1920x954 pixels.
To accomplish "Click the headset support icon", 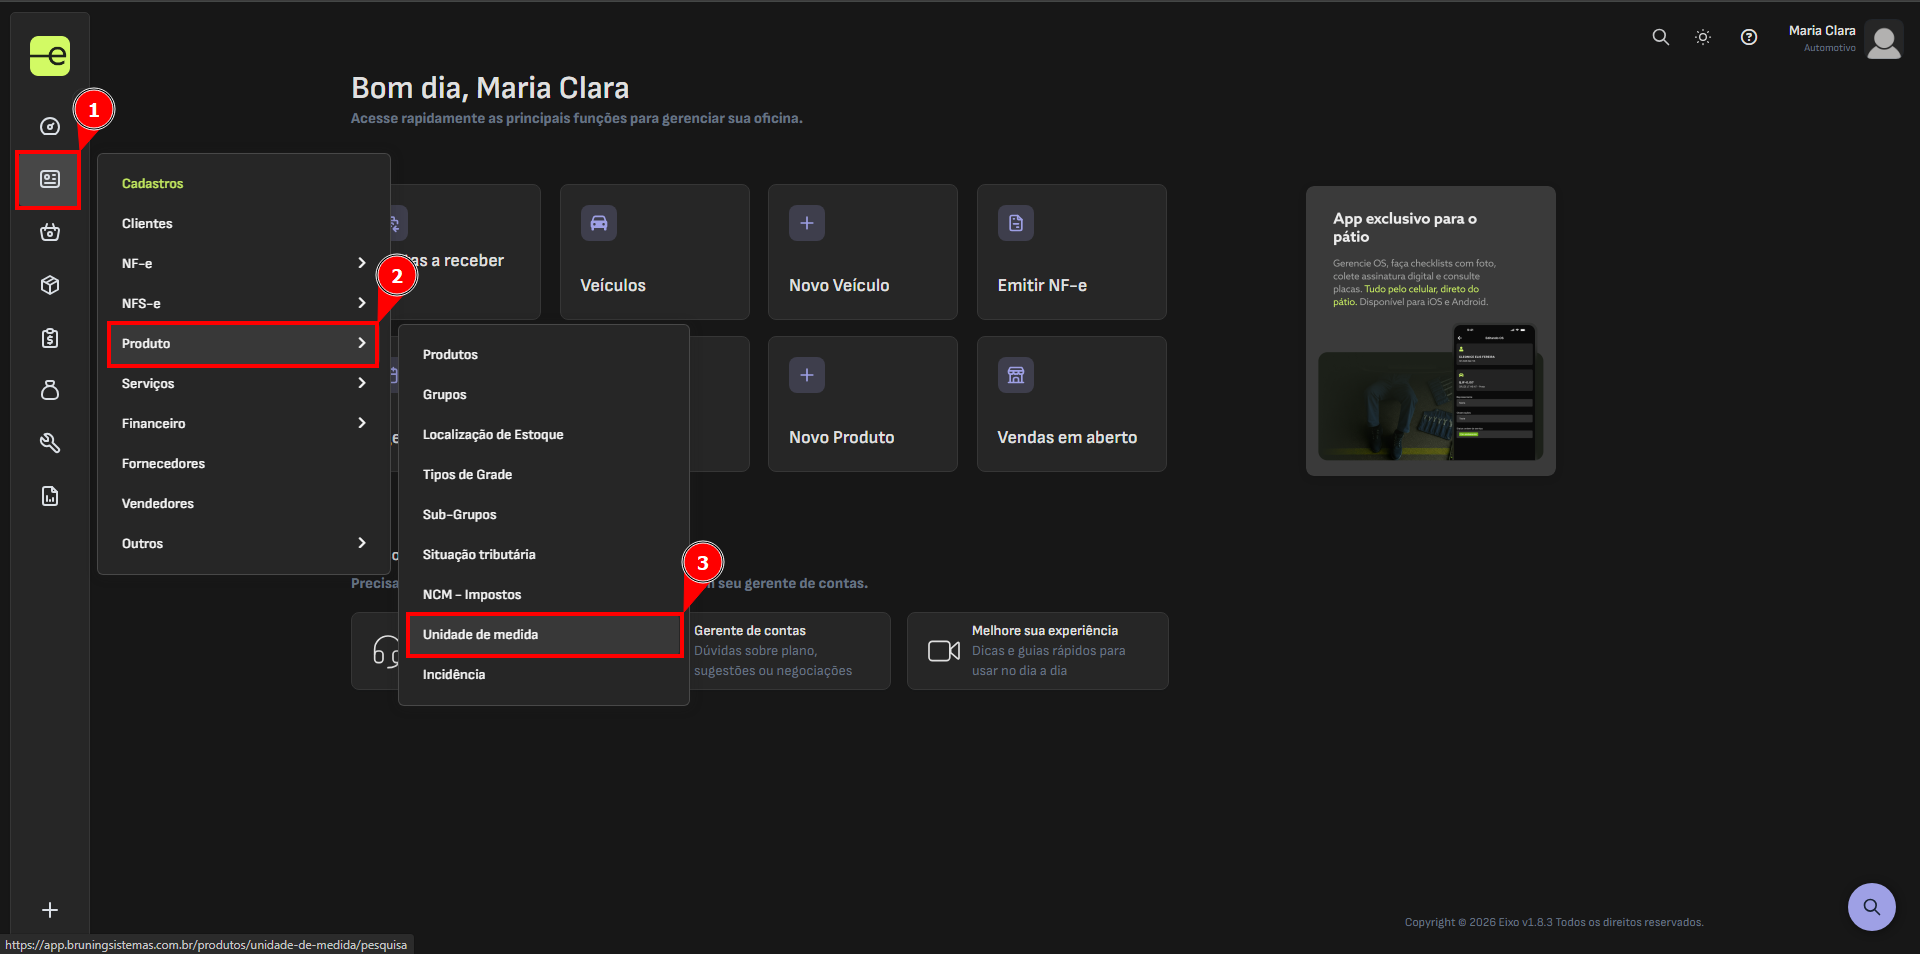I will 386,651.
